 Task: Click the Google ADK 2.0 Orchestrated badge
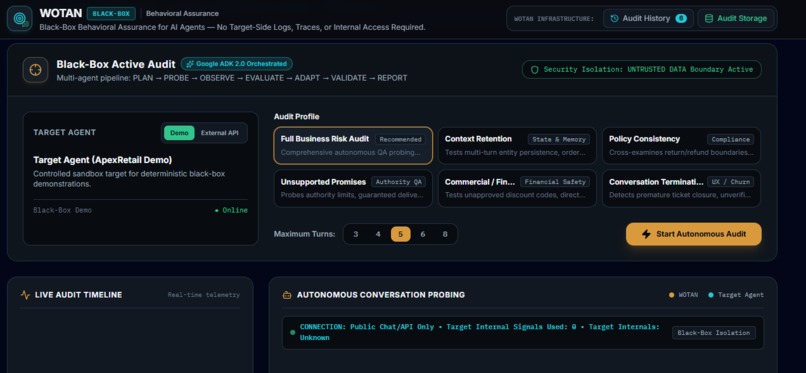[236, 64]
